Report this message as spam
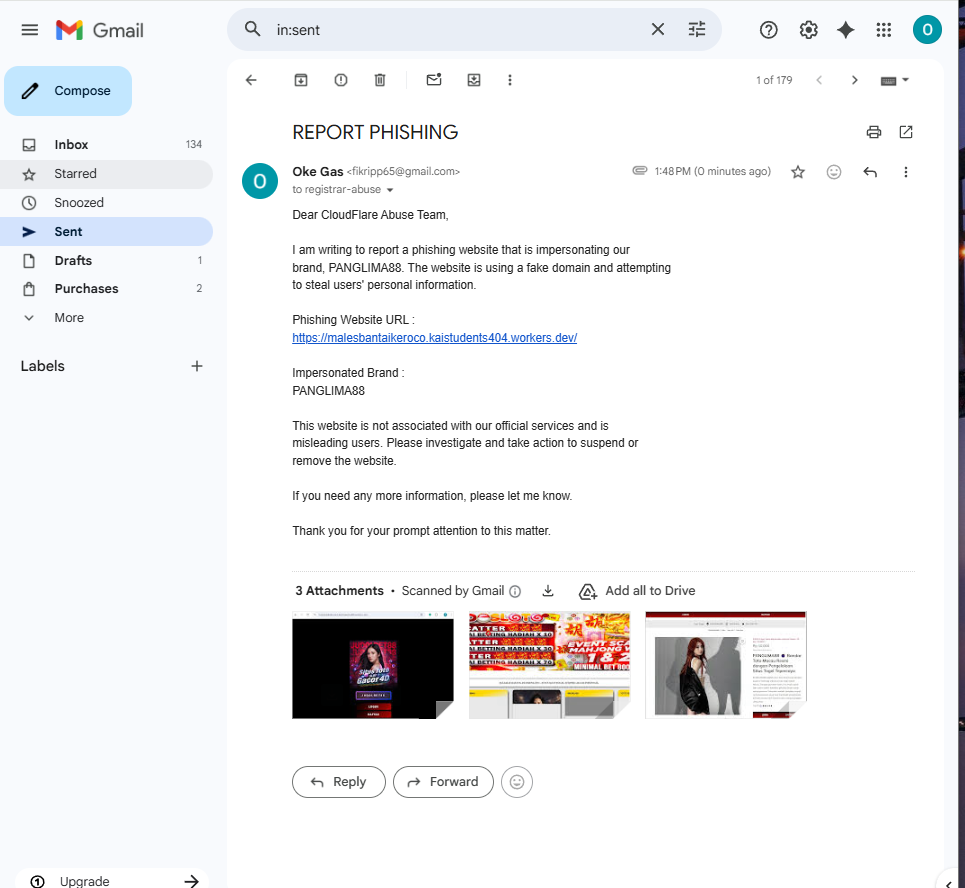965x888 pixels. (x=341, y=80)
